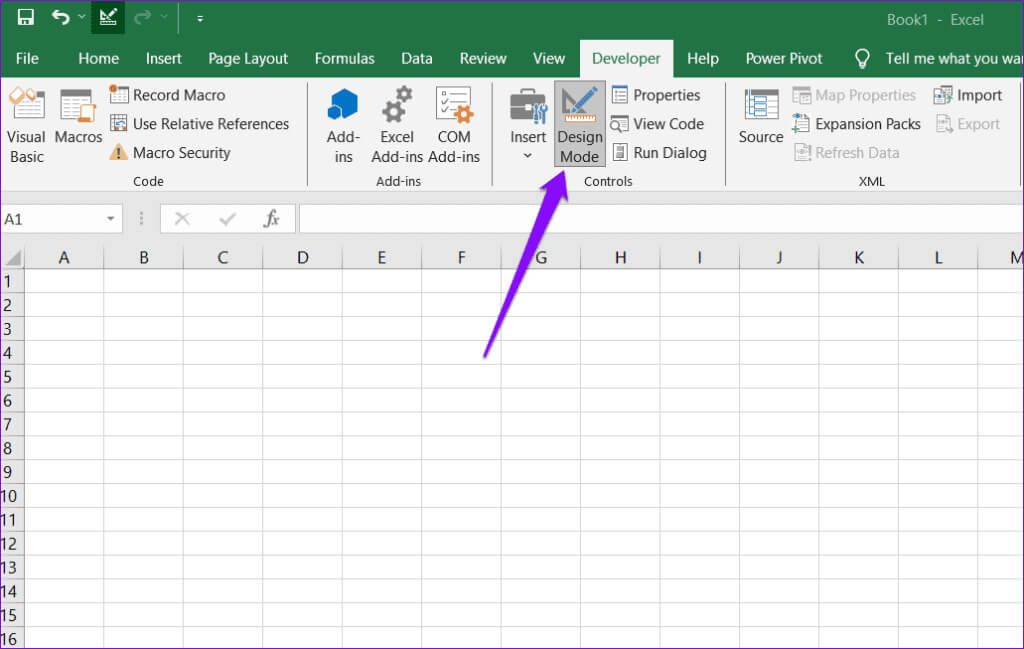The image size is (1024, 649).
Task: Select row 14 header
Action: click(x=12, y=592)
